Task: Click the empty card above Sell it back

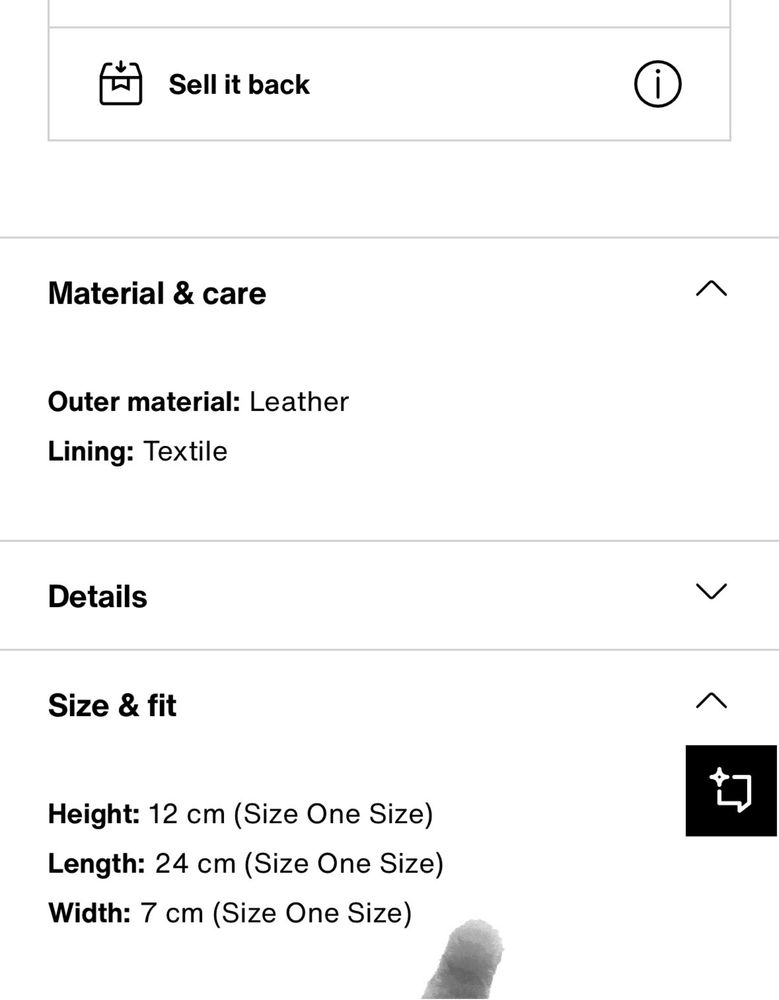Action: [x=389, y=13]
